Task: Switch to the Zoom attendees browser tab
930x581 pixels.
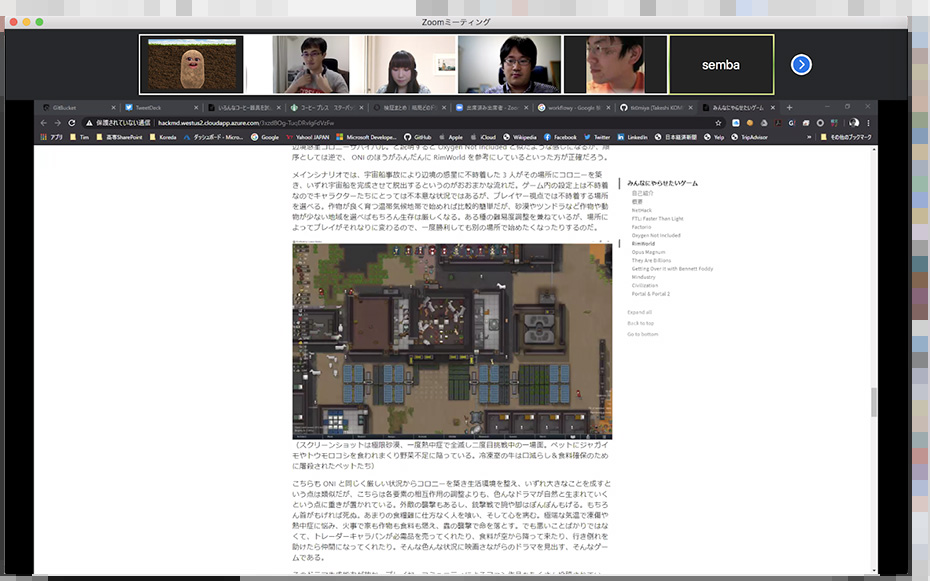Action: [x=491, y=108]
